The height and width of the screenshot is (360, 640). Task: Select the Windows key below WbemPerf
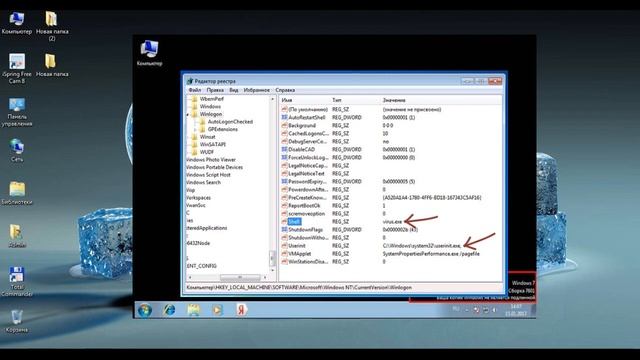click(210, 107)
